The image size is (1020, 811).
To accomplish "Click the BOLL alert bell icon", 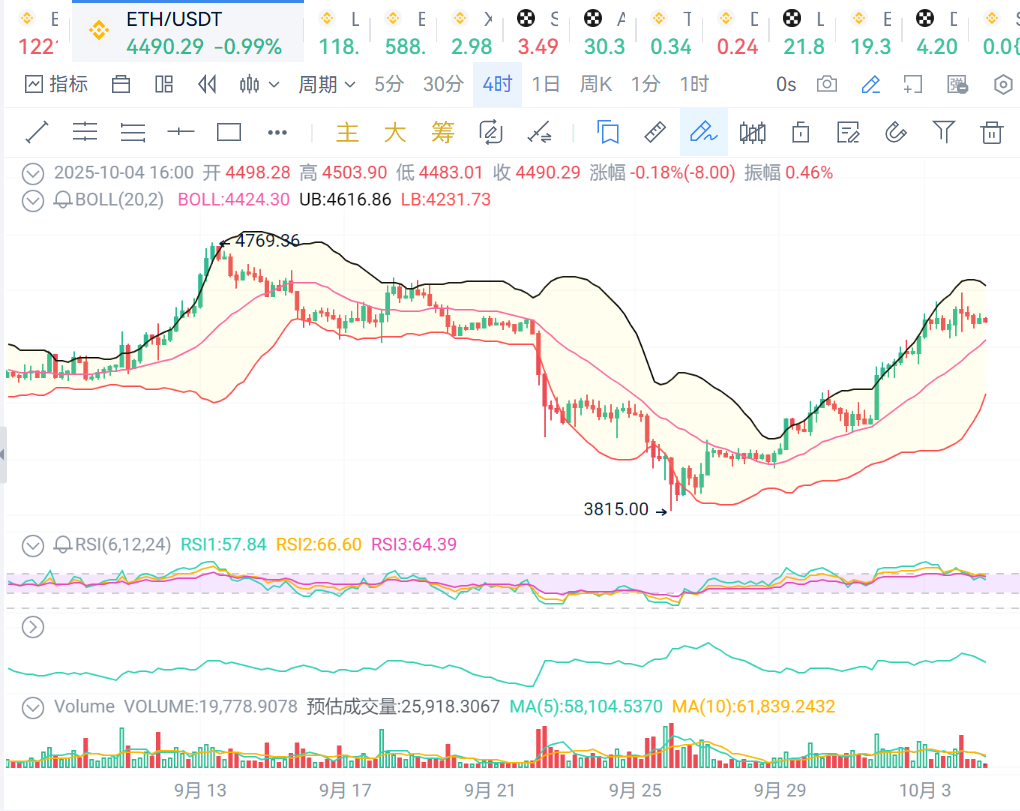I will [x=62, y=200].
